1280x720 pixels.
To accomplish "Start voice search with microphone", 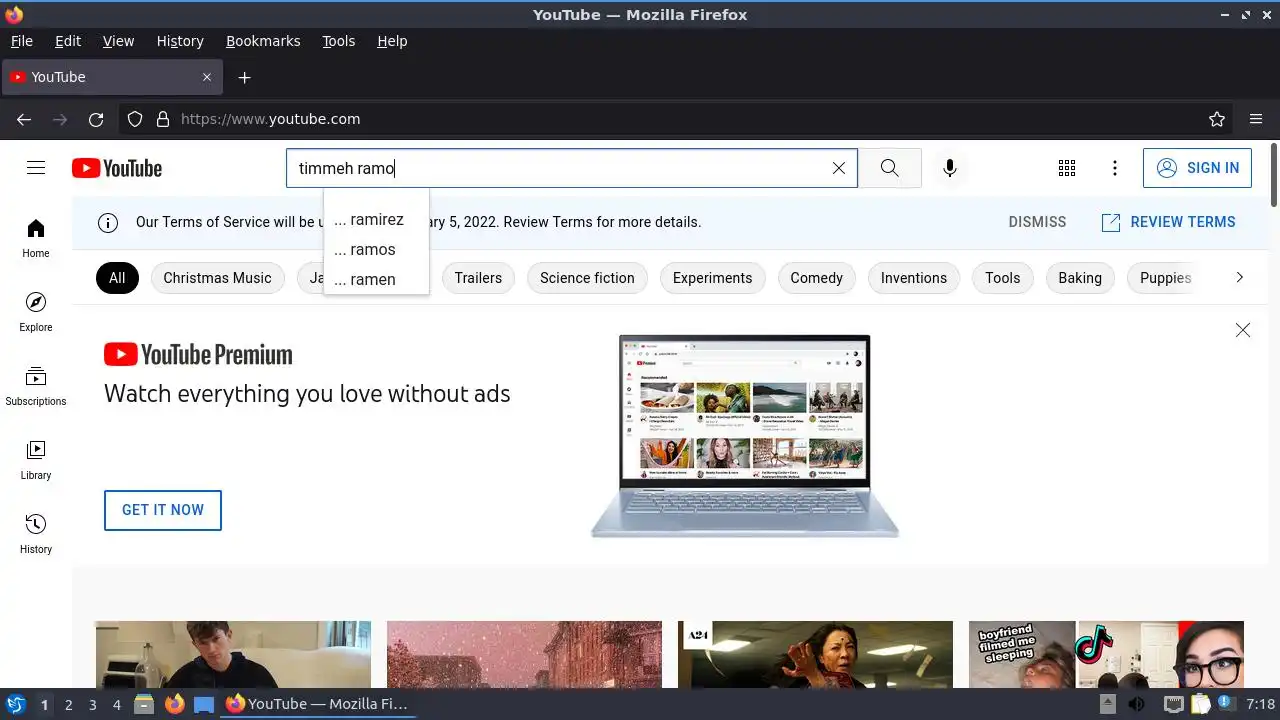I will tap(950, 168).
